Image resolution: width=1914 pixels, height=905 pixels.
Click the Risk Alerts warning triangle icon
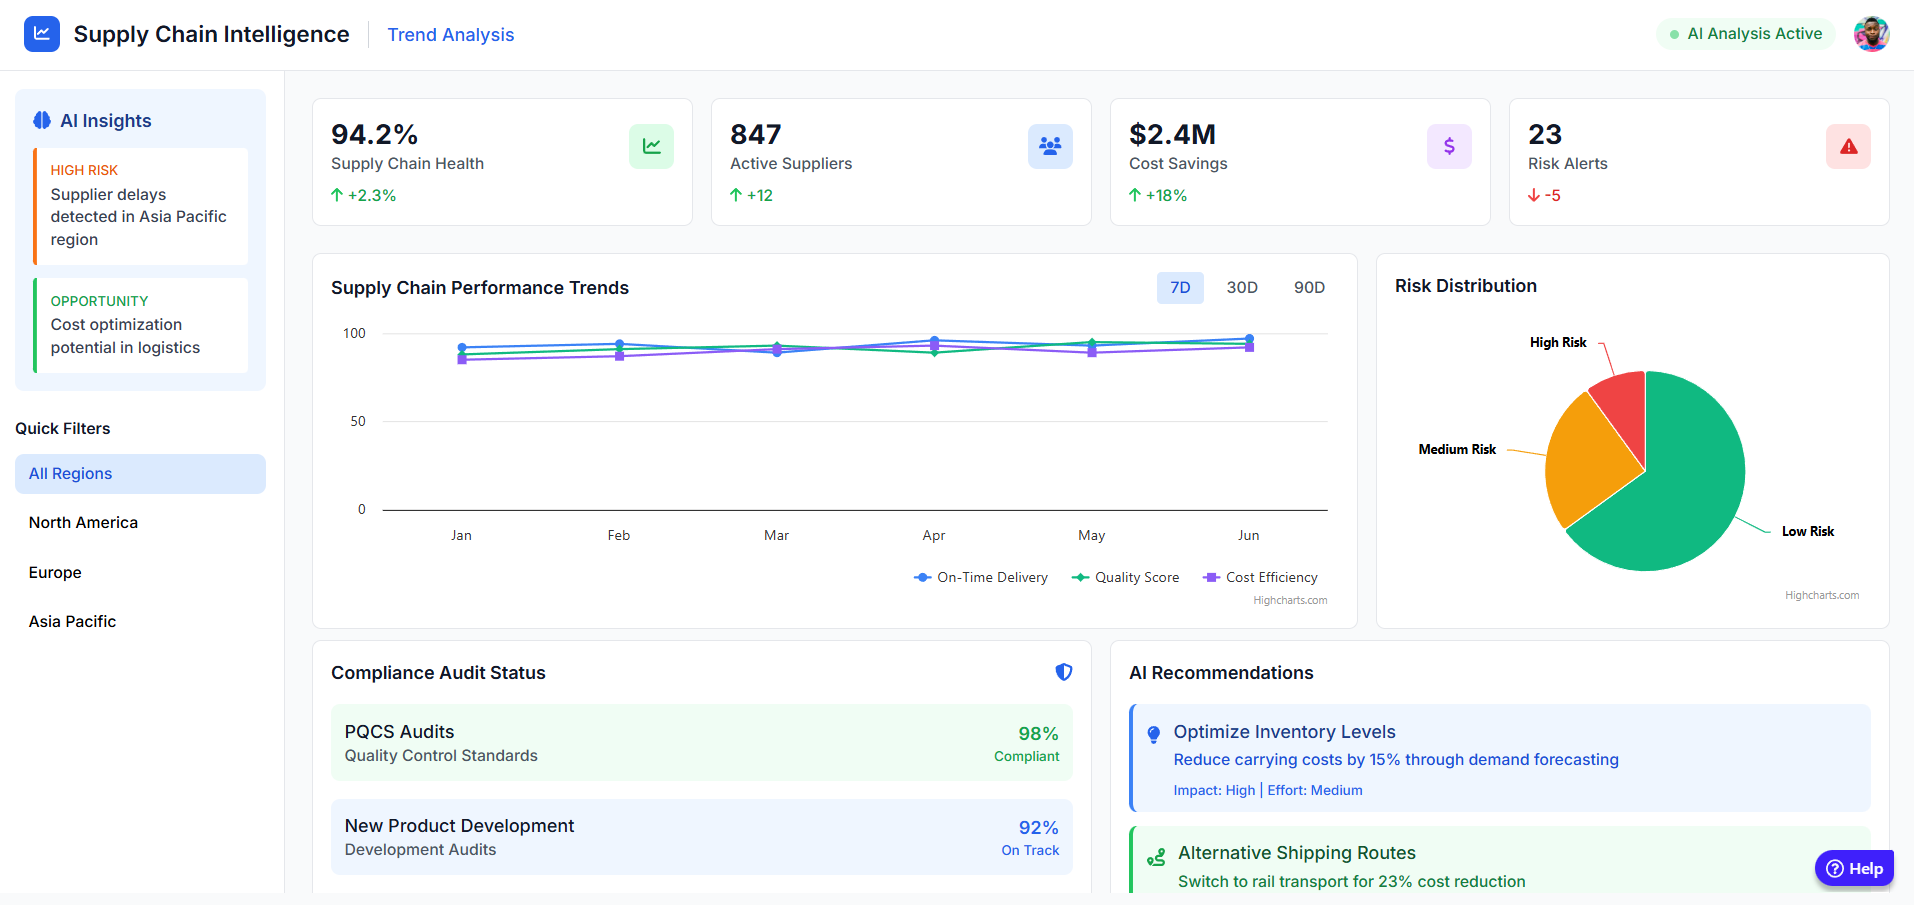(x=1848, y=146)
